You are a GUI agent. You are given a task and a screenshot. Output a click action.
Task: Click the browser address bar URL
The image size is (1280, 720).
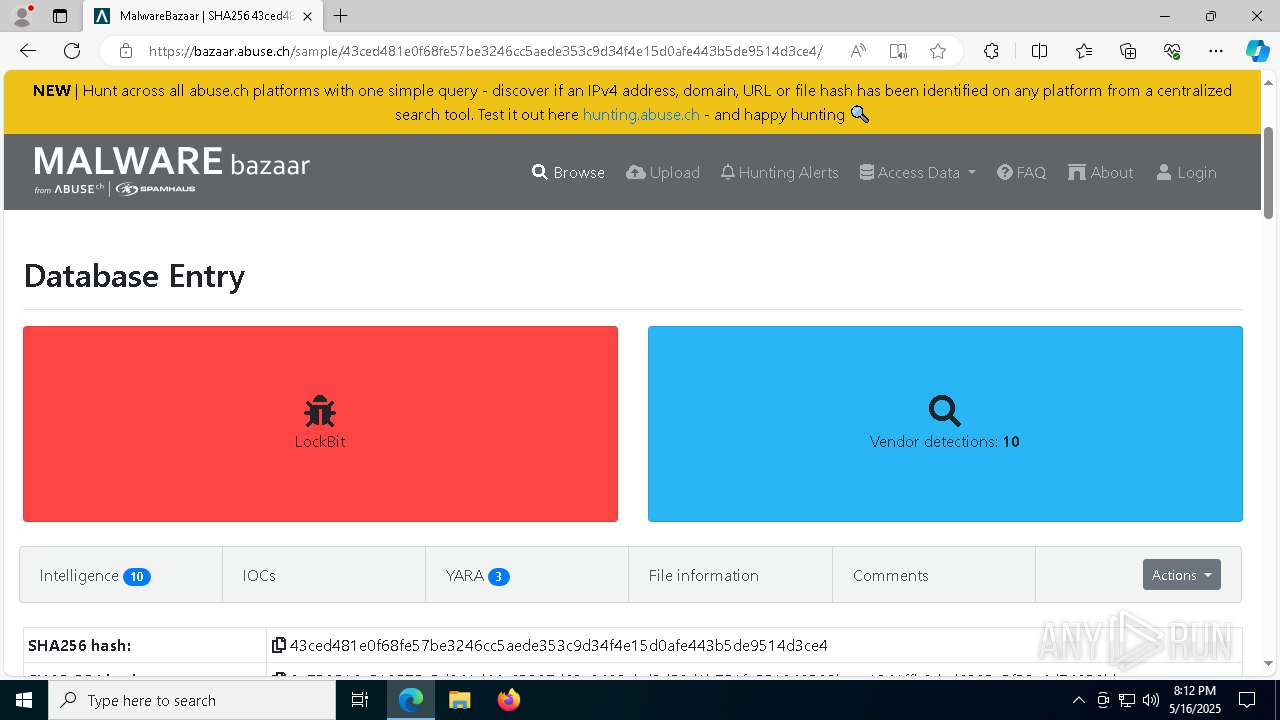(485, 51)
